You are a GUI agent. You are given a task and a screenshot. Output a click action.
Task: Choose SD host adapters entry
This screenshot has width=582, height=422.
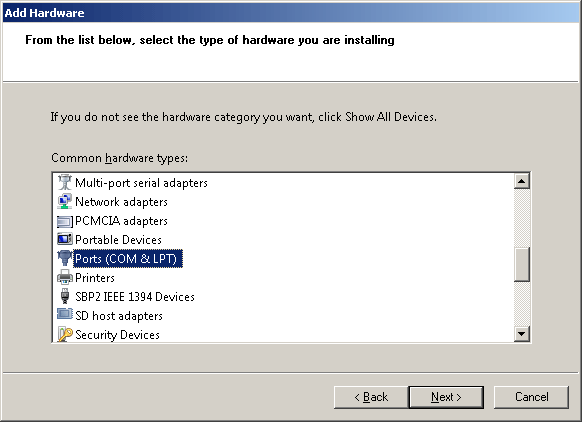click(119, 316)
